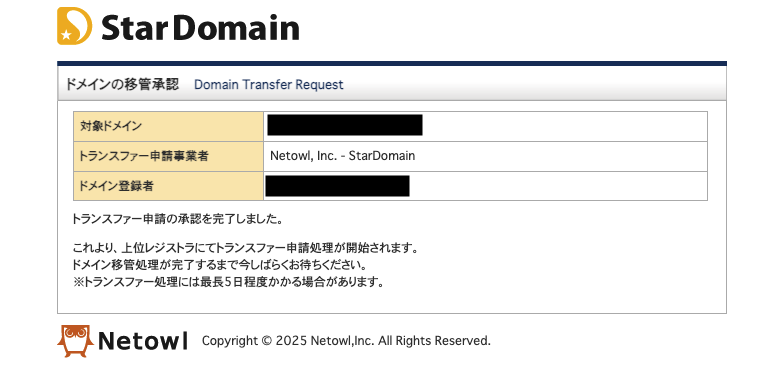Click the white star in the logo
The height and width of the screenshot is (385, 765).
[x=66, y=35]
